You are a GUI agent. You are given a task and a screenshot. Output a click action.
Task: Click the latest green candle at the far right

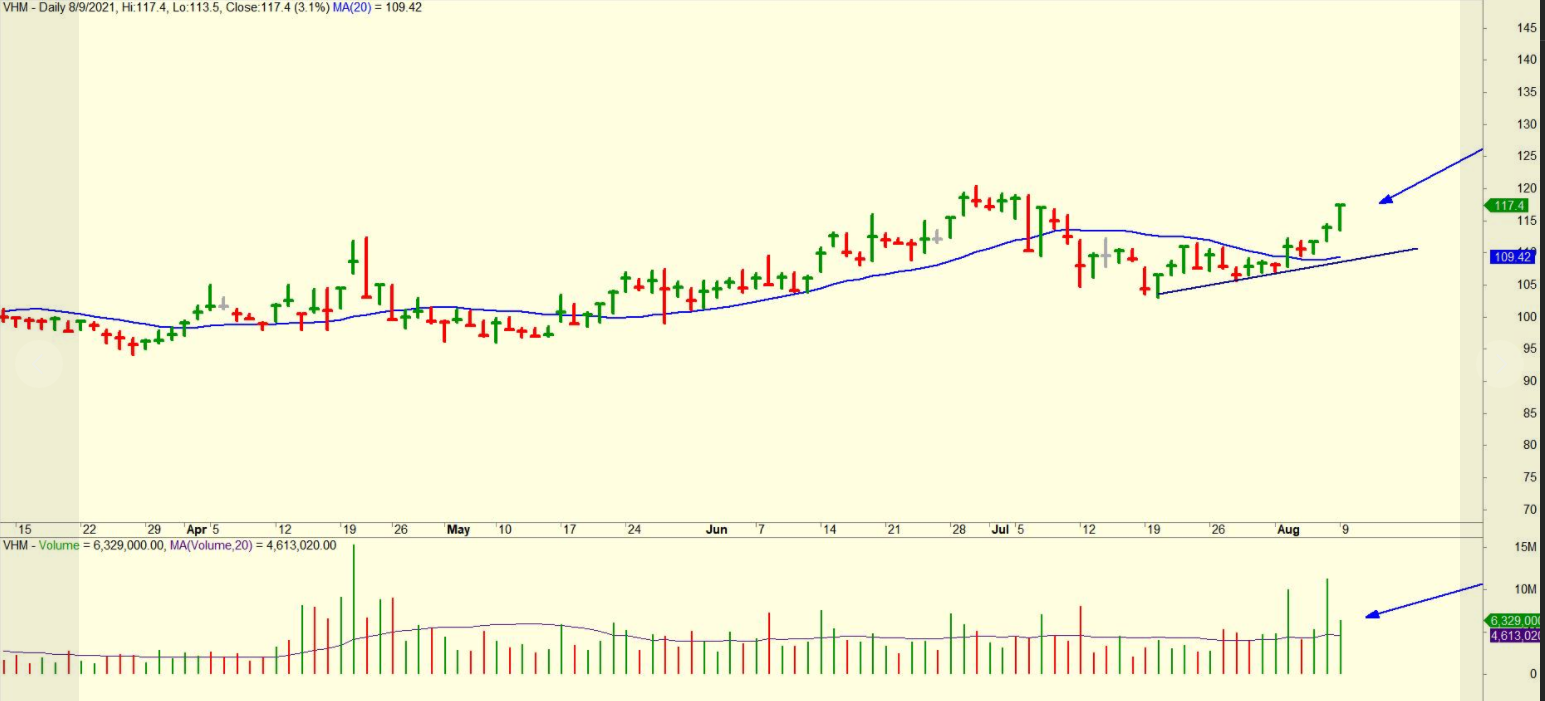1340,217
